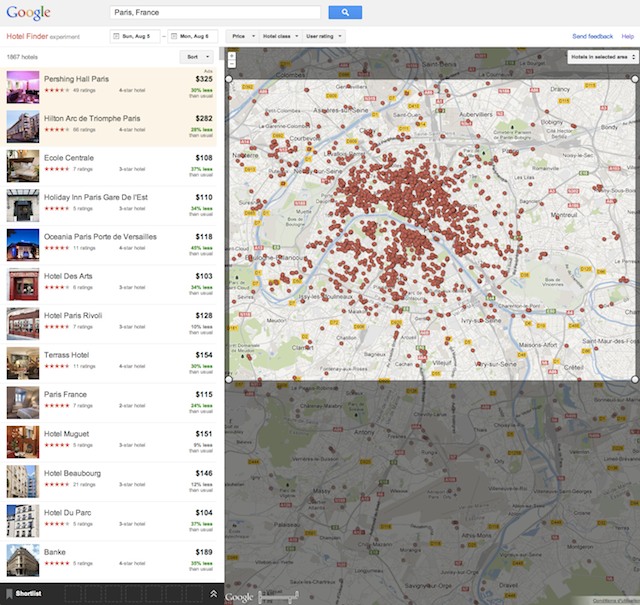Click the hotel list scrollbar thumb
Screen dimensions: 640x605
(x=222, y=53)
